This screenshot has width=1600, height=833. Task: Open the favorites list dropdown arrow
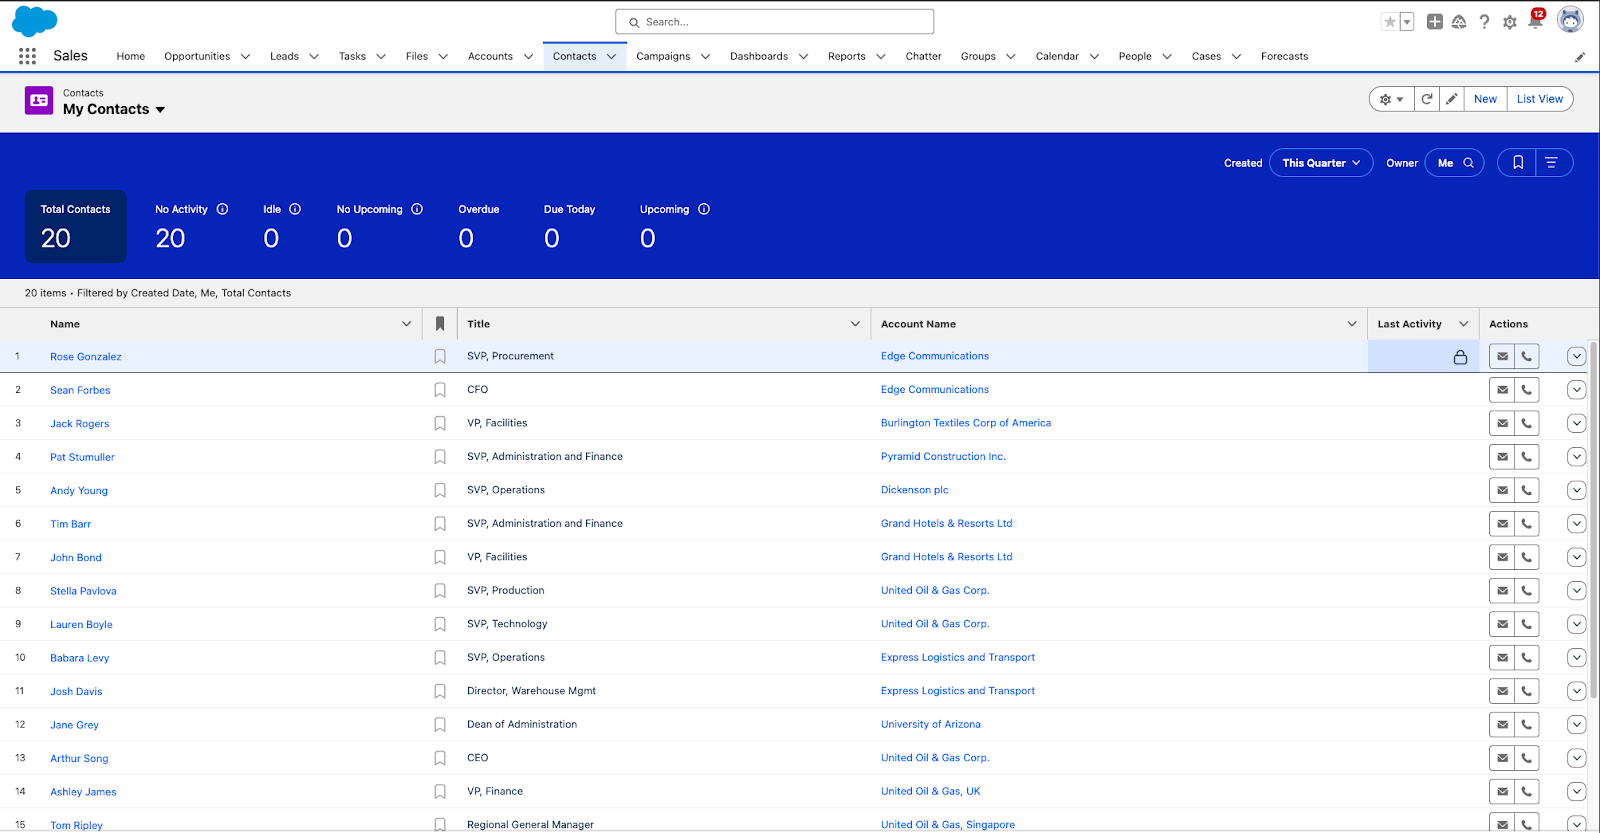pos(1407,22)
